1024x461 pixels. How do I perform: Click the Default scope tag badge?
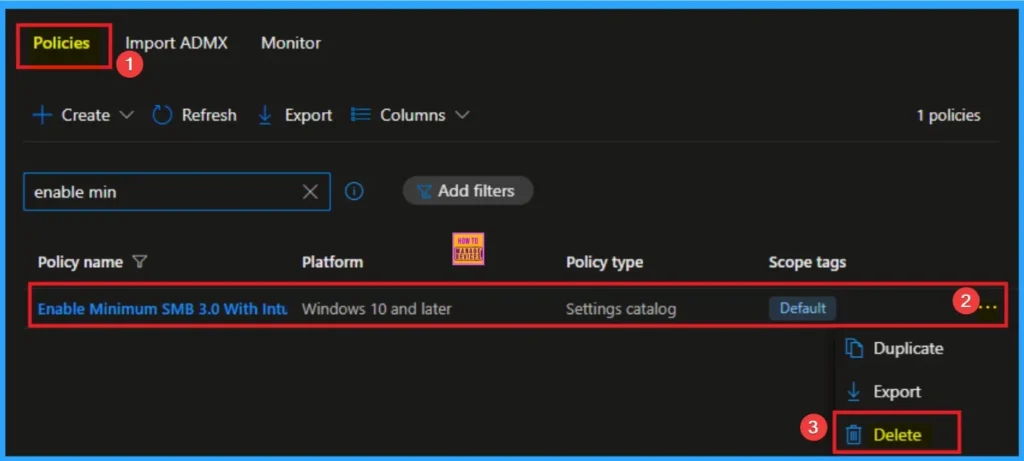click(802, 308)
